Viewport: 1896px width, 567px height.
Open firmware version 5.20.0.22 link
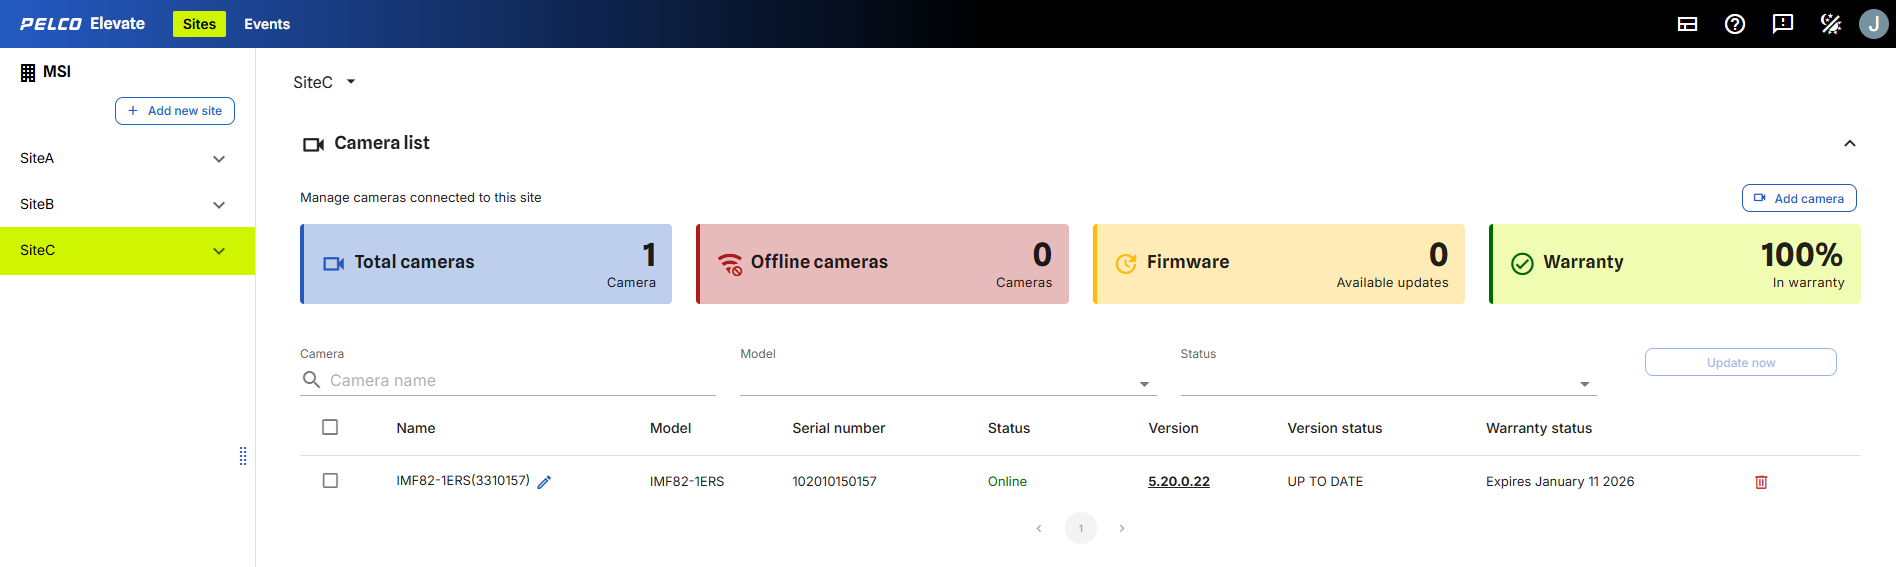point(1178,482)
